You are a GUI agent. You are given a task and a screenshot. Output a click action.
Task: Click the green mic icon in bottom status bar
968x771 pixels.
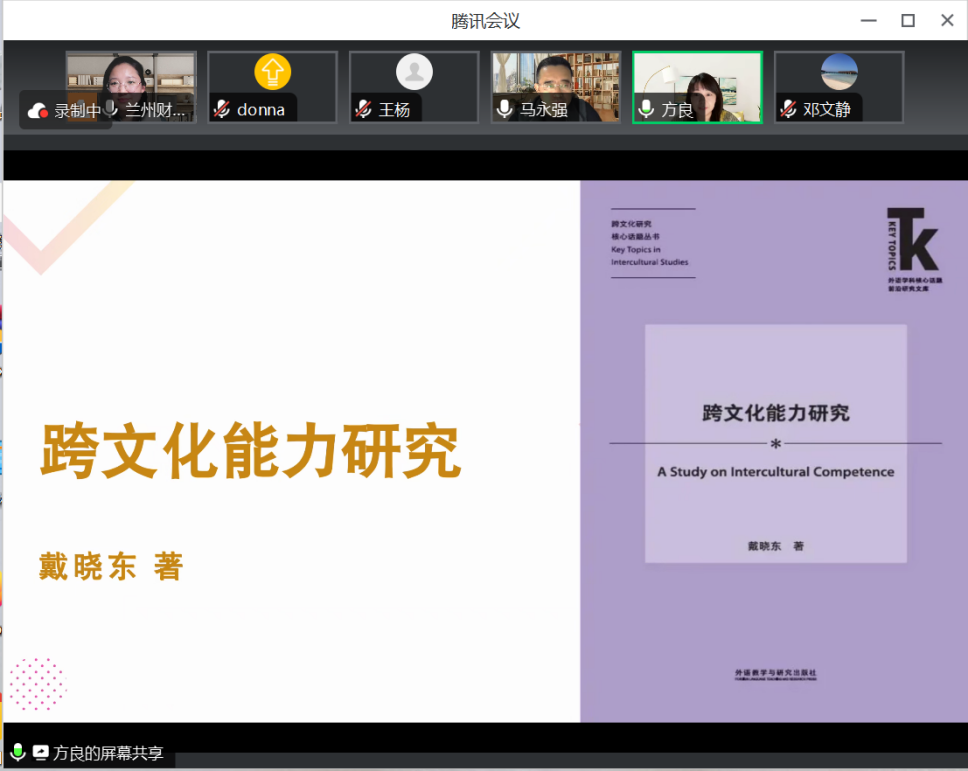18,752
